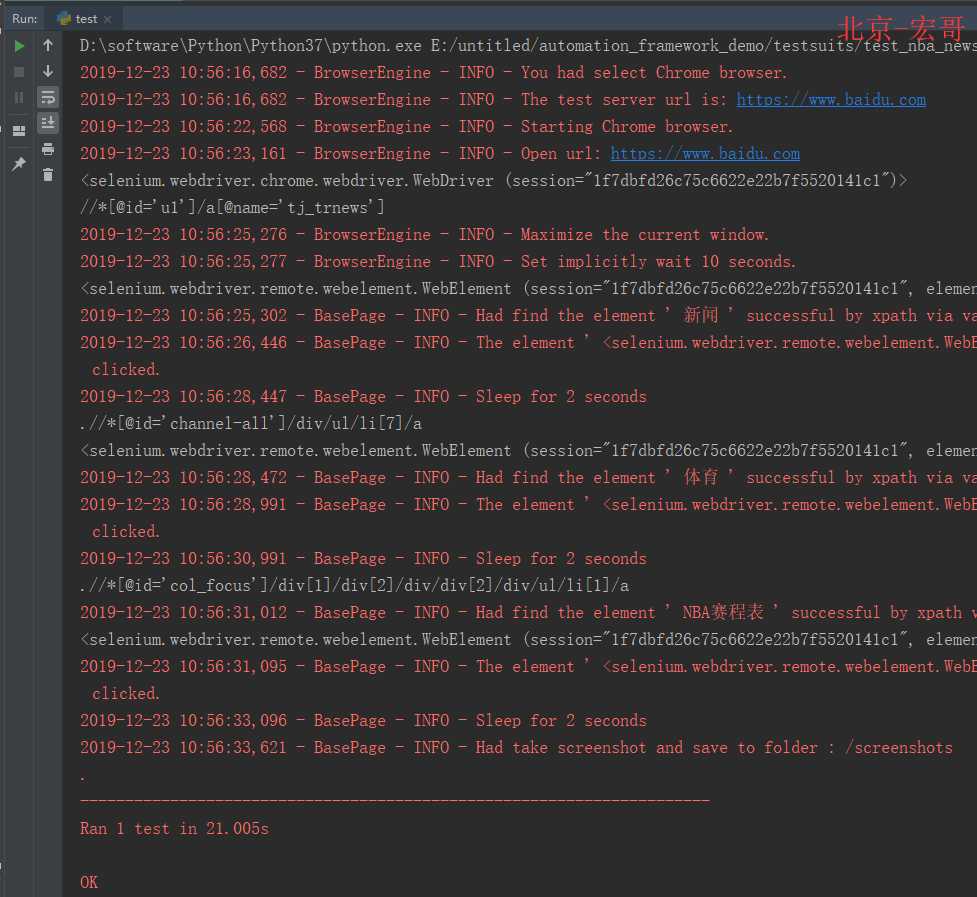Click the 'Run:' panel label
This screenshot has height=897, width=977.
25,19
